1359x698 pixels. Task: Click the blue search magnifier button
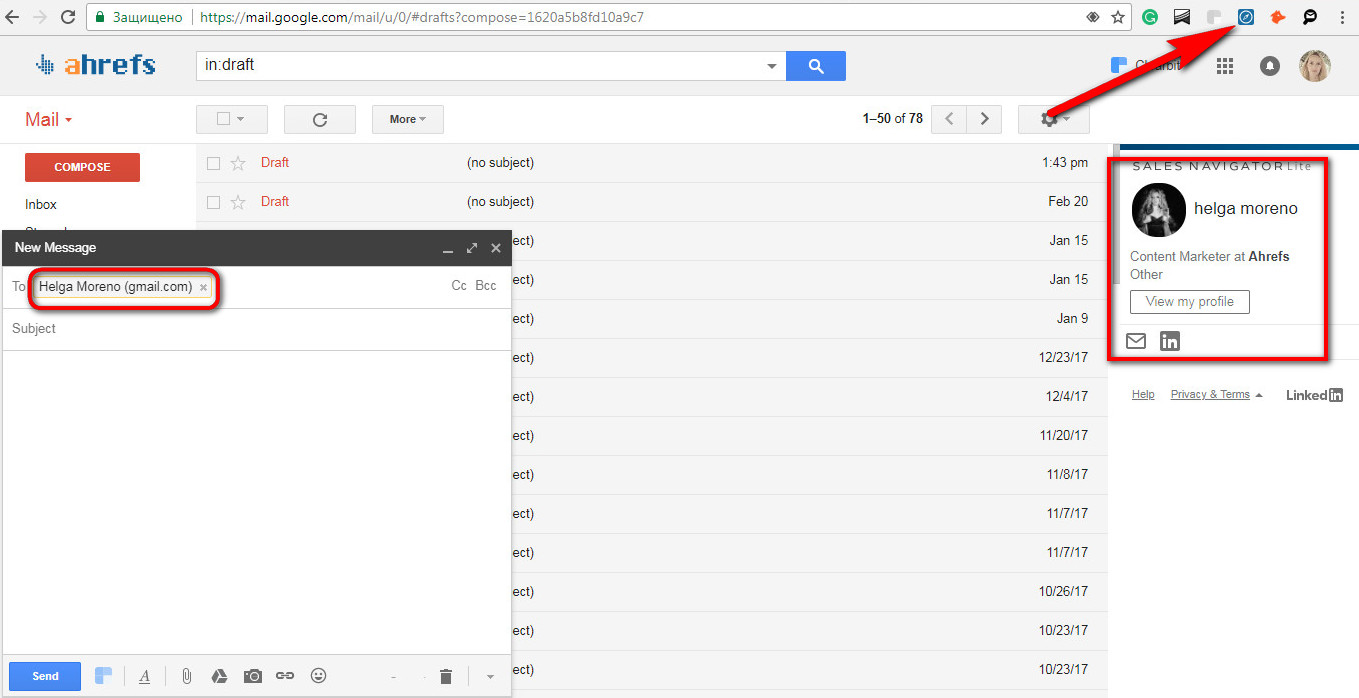click(816, 66)
